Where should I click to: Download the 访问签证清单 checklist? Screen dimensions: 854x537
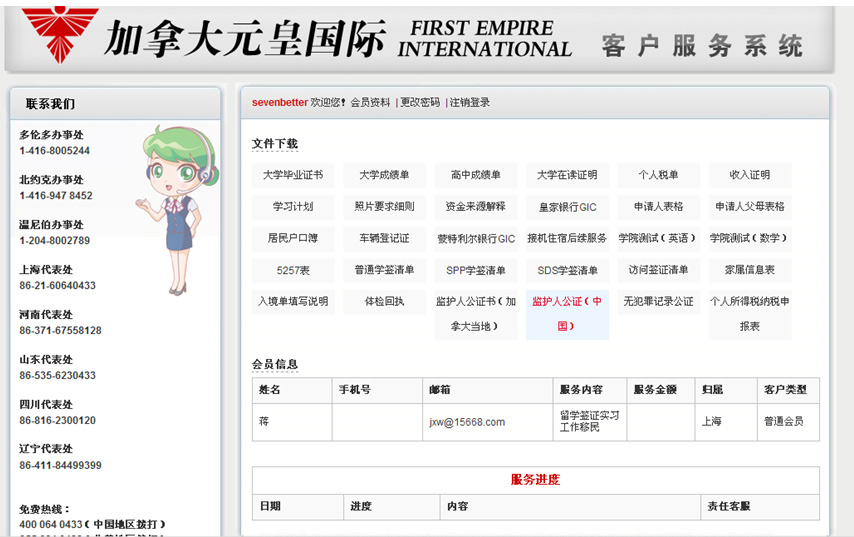[658, 270]
